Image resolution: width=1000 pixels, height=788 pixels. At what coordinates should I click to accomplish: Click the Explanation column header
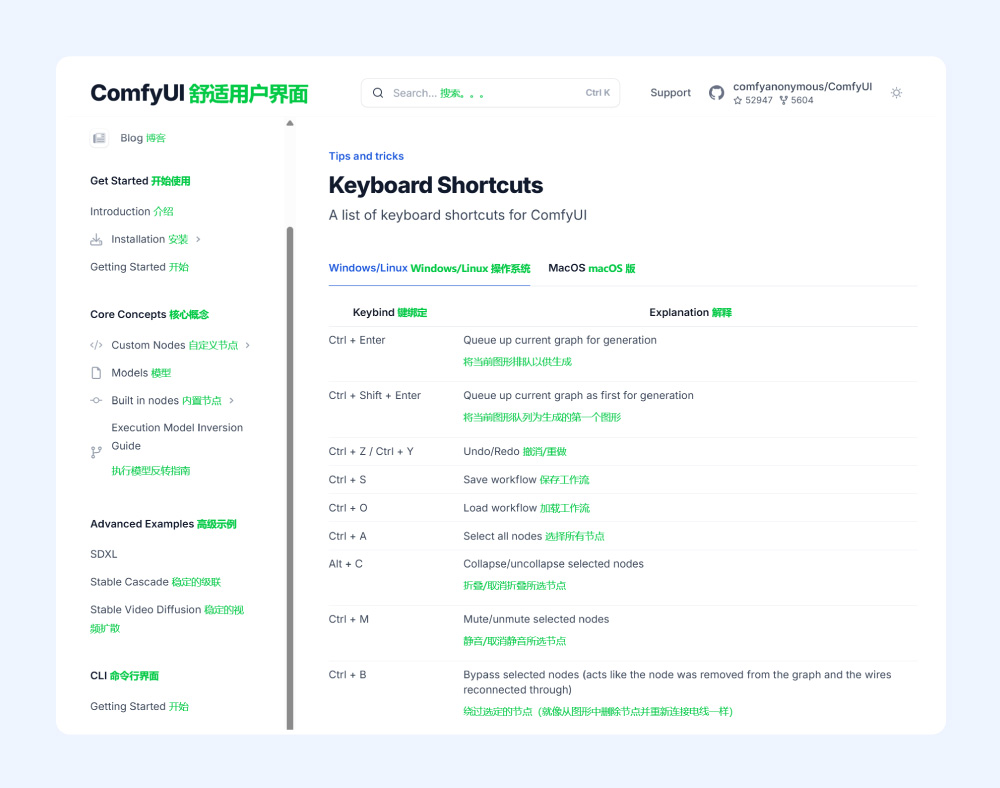point(690,312)
